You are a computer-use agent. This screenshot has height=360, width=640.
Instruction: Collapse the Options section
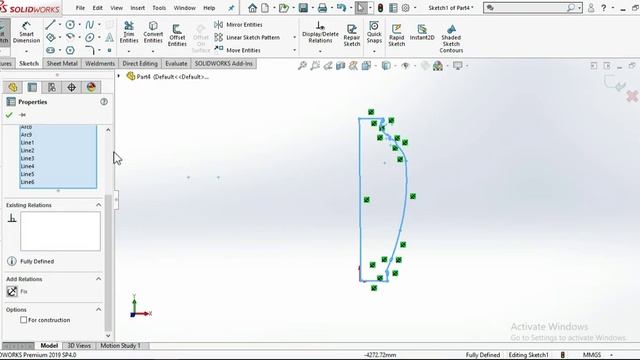(98, 309)
